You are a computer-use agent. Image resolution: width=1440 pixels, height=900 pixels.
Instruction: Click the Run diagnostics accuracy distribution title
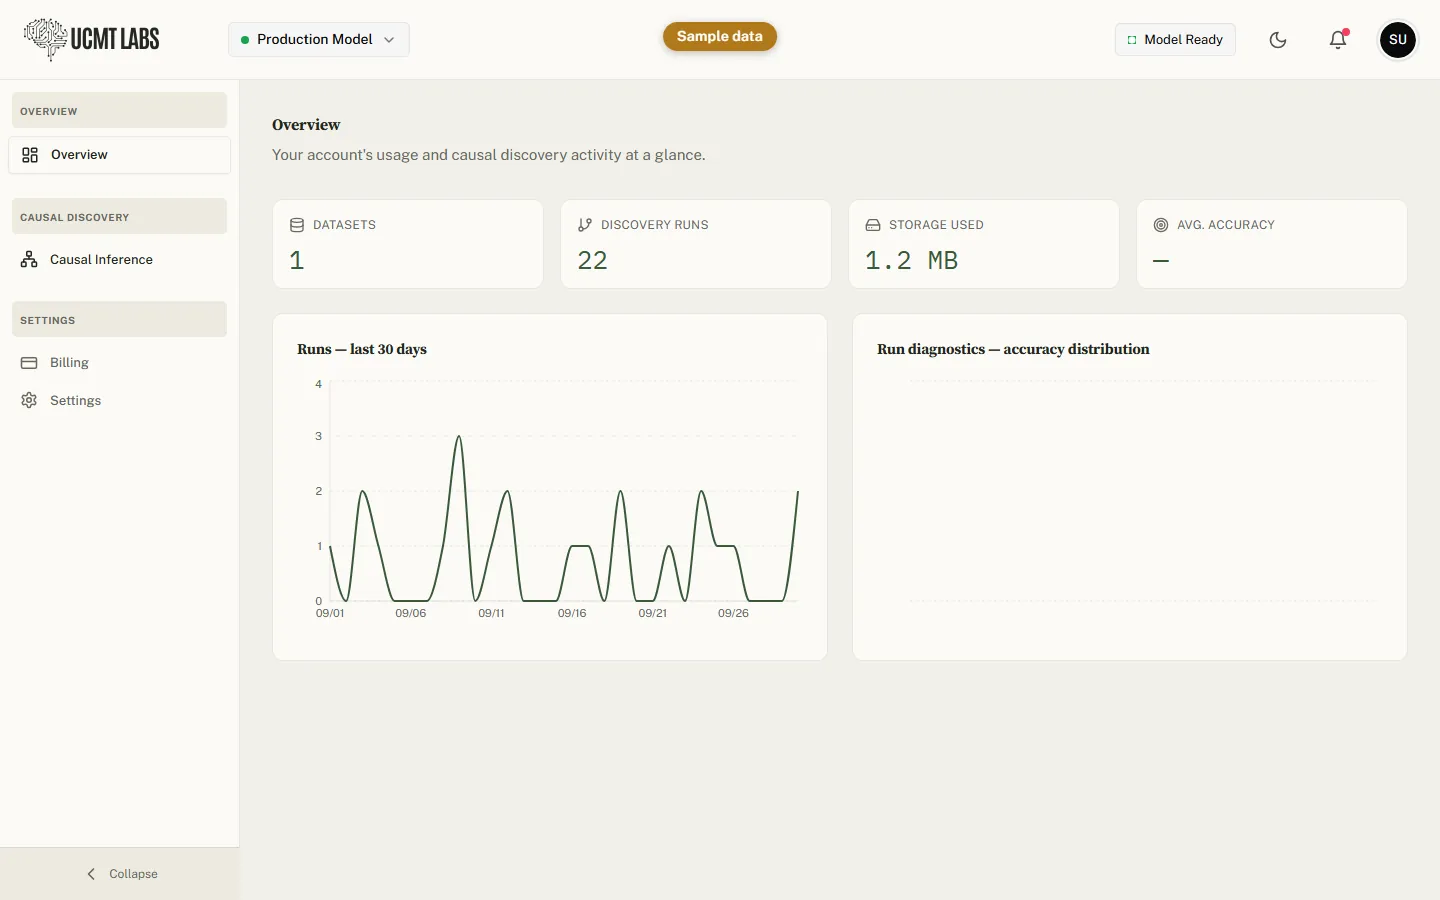point(1013,349)
